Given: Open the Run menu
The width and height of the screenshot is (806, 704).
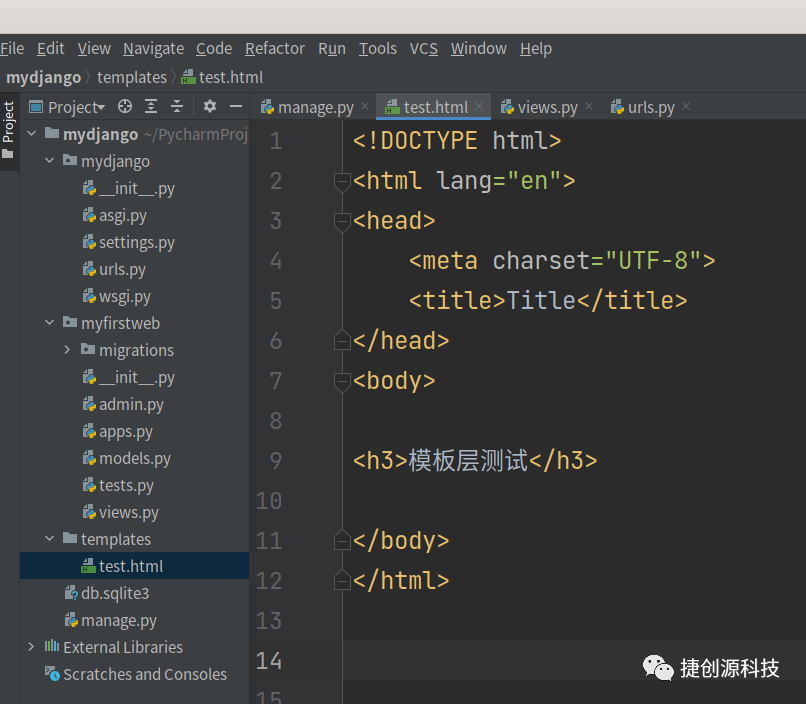Looking at the screenshot, I should (332, 48).
